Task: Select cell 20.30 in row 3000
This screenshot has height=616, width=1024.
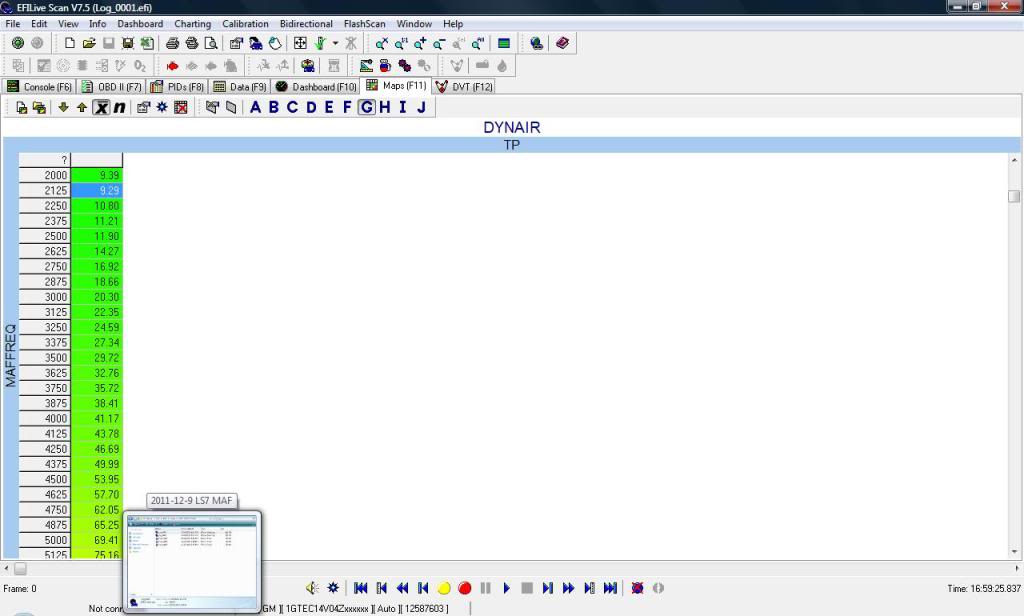Action: pos(97,297)
